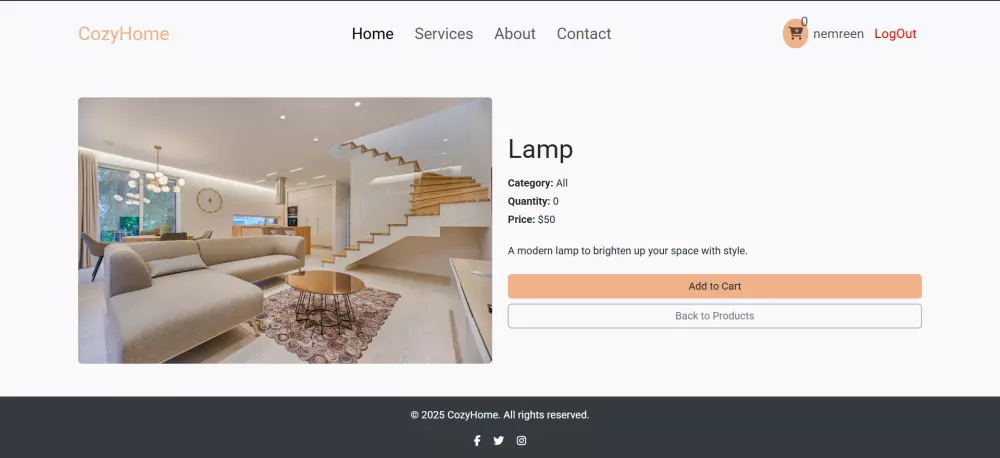
Task: Open the Services nav item
Action: [x=444, y=34]
